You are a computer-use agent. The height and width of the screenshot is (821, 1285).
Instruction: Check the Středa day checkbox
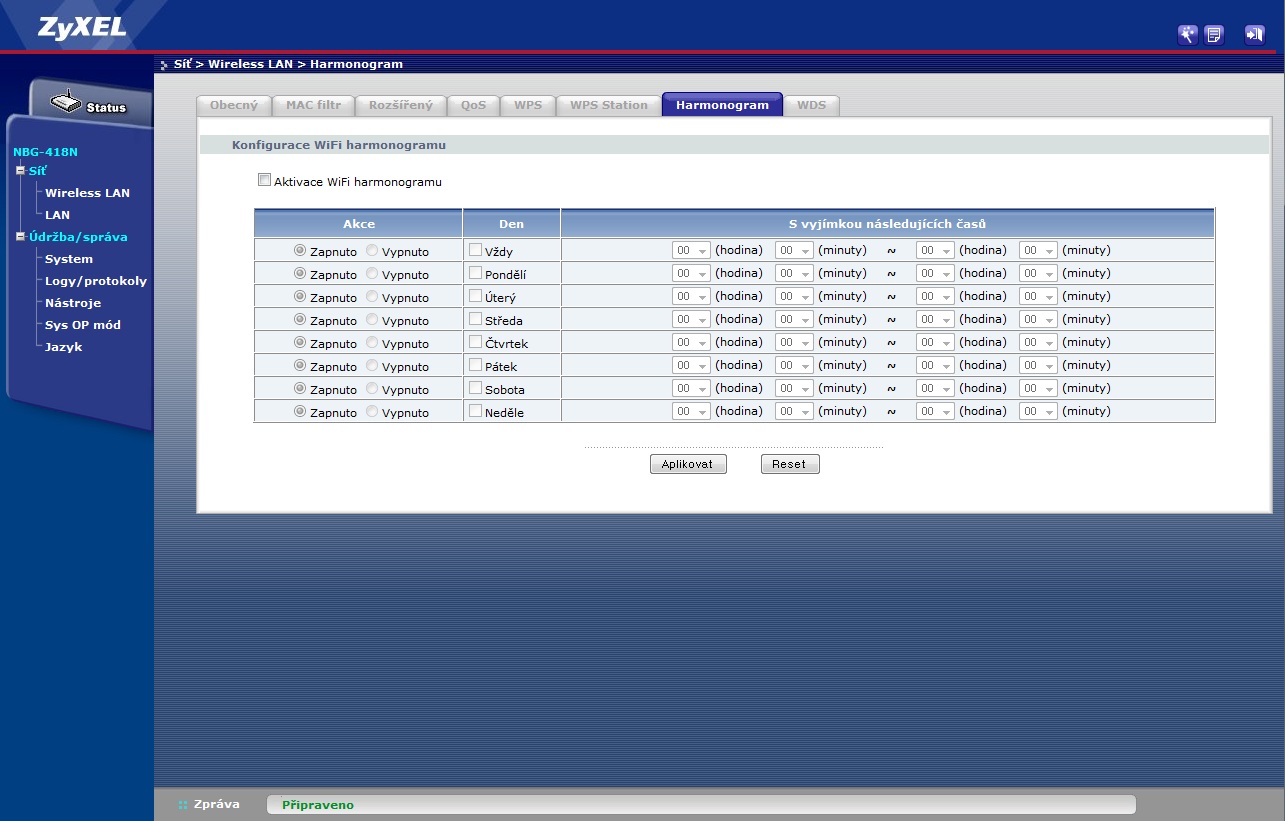tap(475, 318)
